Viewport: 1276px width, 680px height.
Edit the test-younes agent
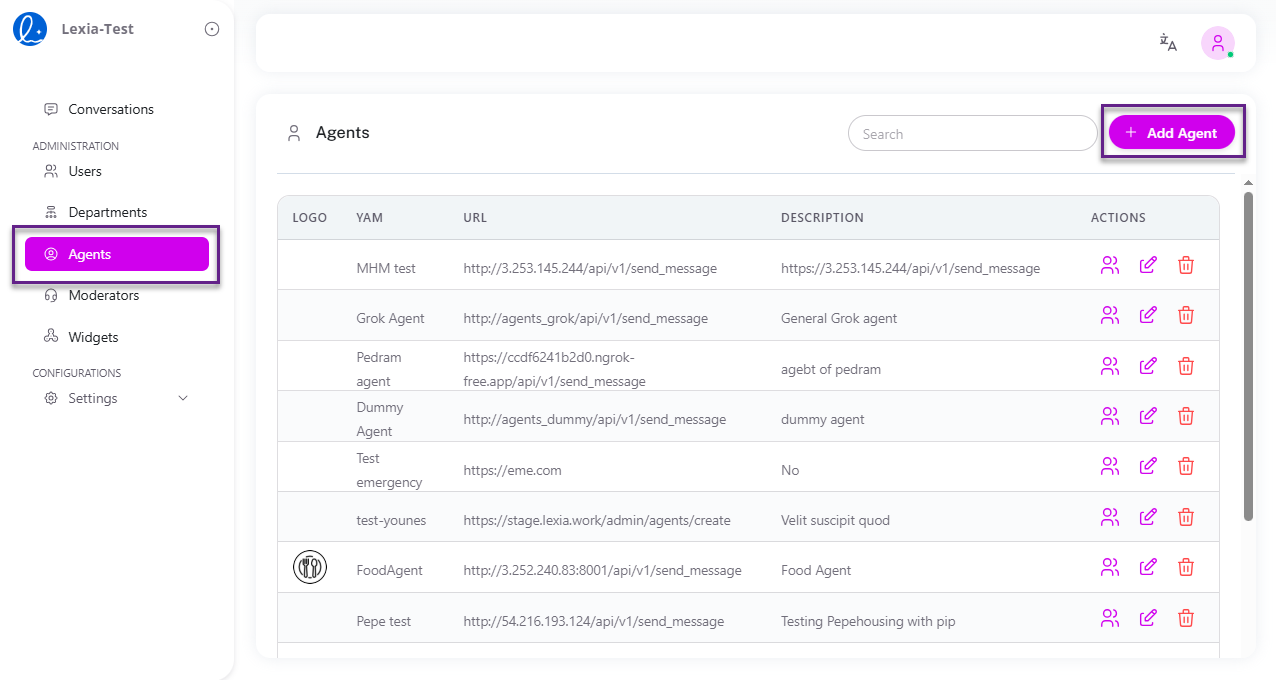(x=1147, y=516)
